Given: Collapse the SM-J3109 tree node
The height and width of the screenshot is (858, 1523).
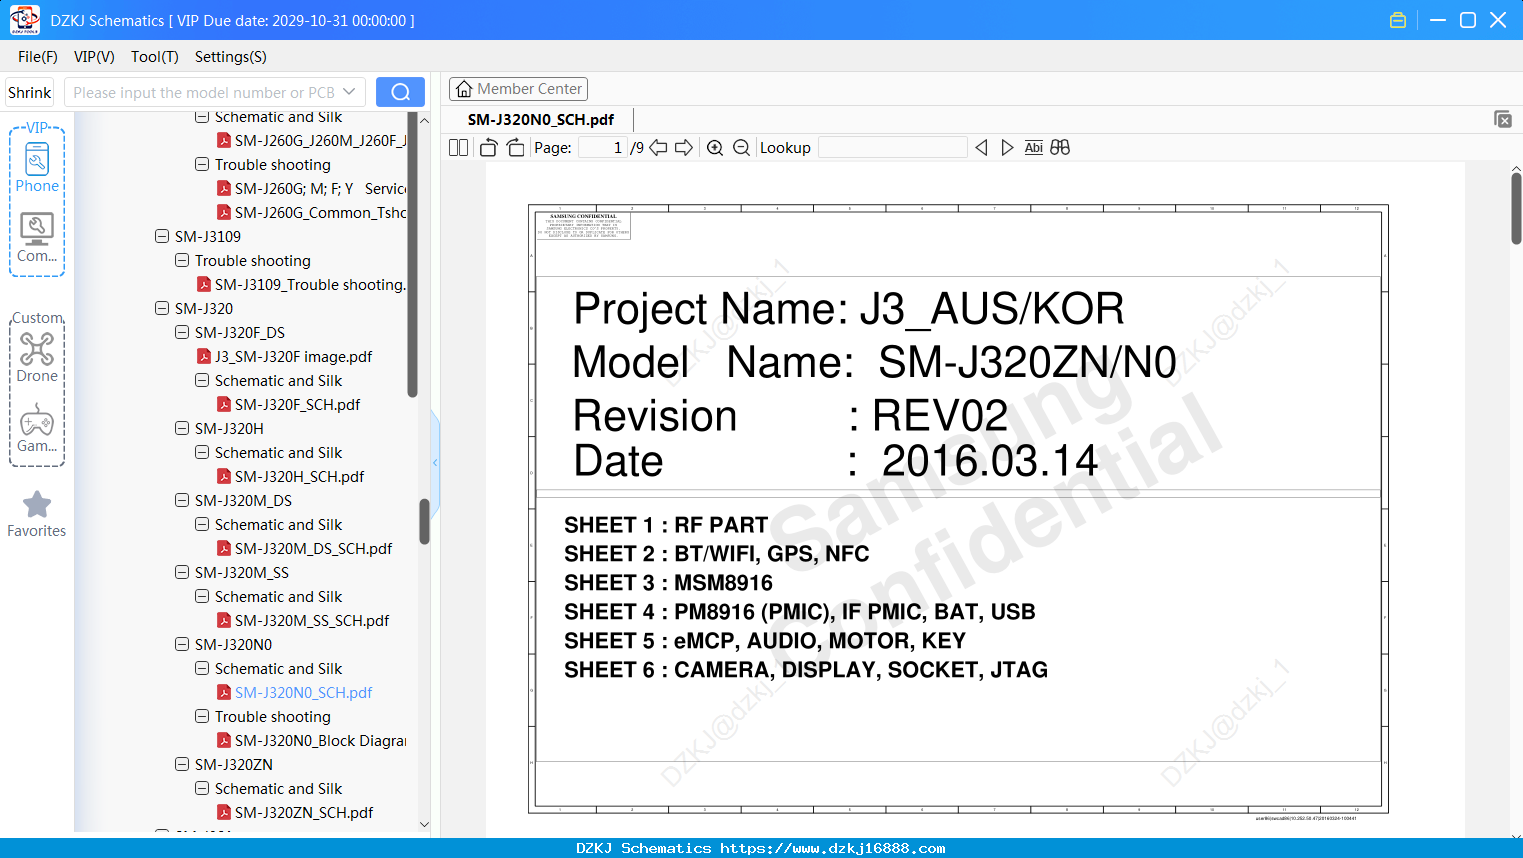Looking at the screenshot, I should 162,237.
